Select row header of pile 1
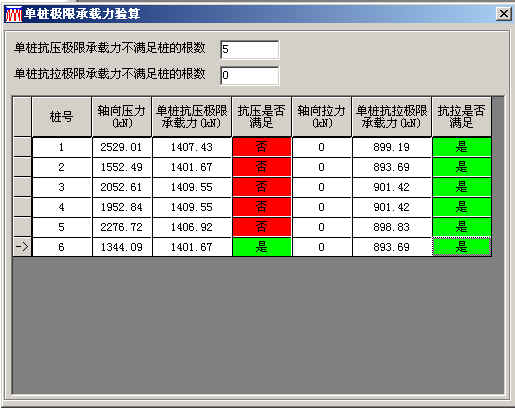This screenshot has height=408, width=515. pyautogui.click(x=22, y=147)
